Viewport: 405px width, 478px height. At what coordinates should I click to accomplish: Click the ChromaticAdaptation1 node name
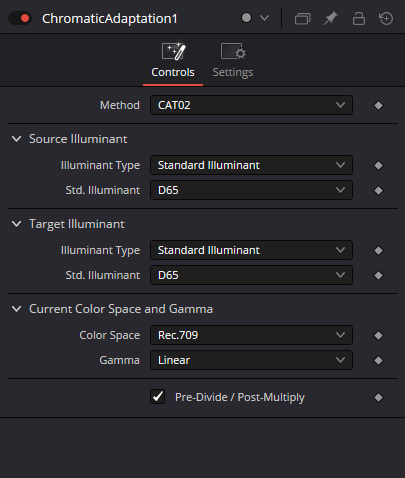tap(110, 19)
